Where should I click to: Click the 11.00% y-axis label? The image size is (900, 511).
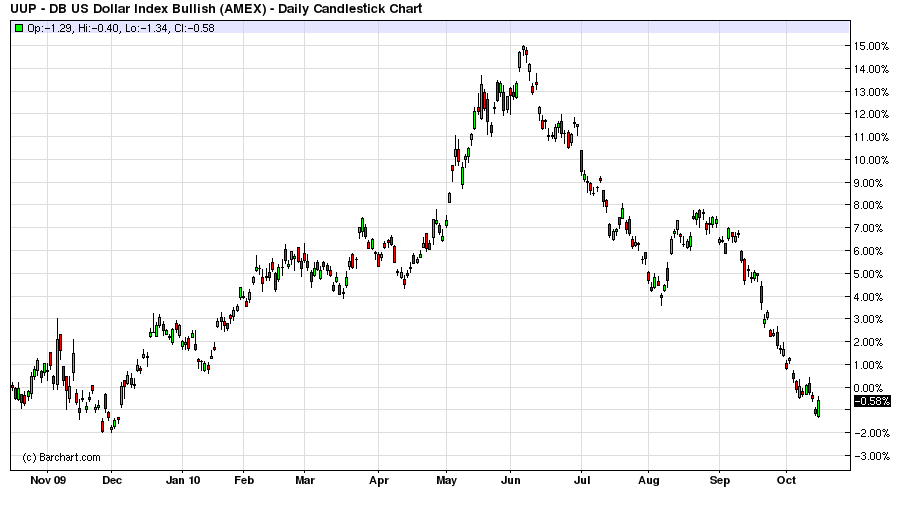pyautogui.click(x=871, y=137)
